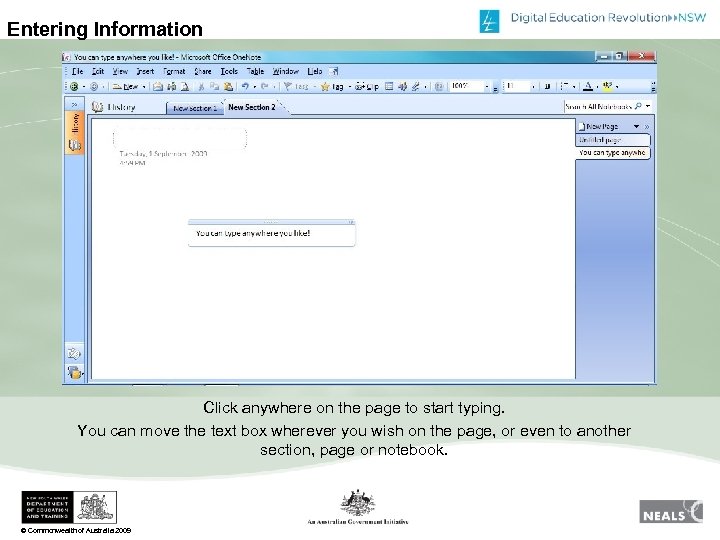
Task: Click the pen drawing tool icon
Action: [x=416, y=86]
